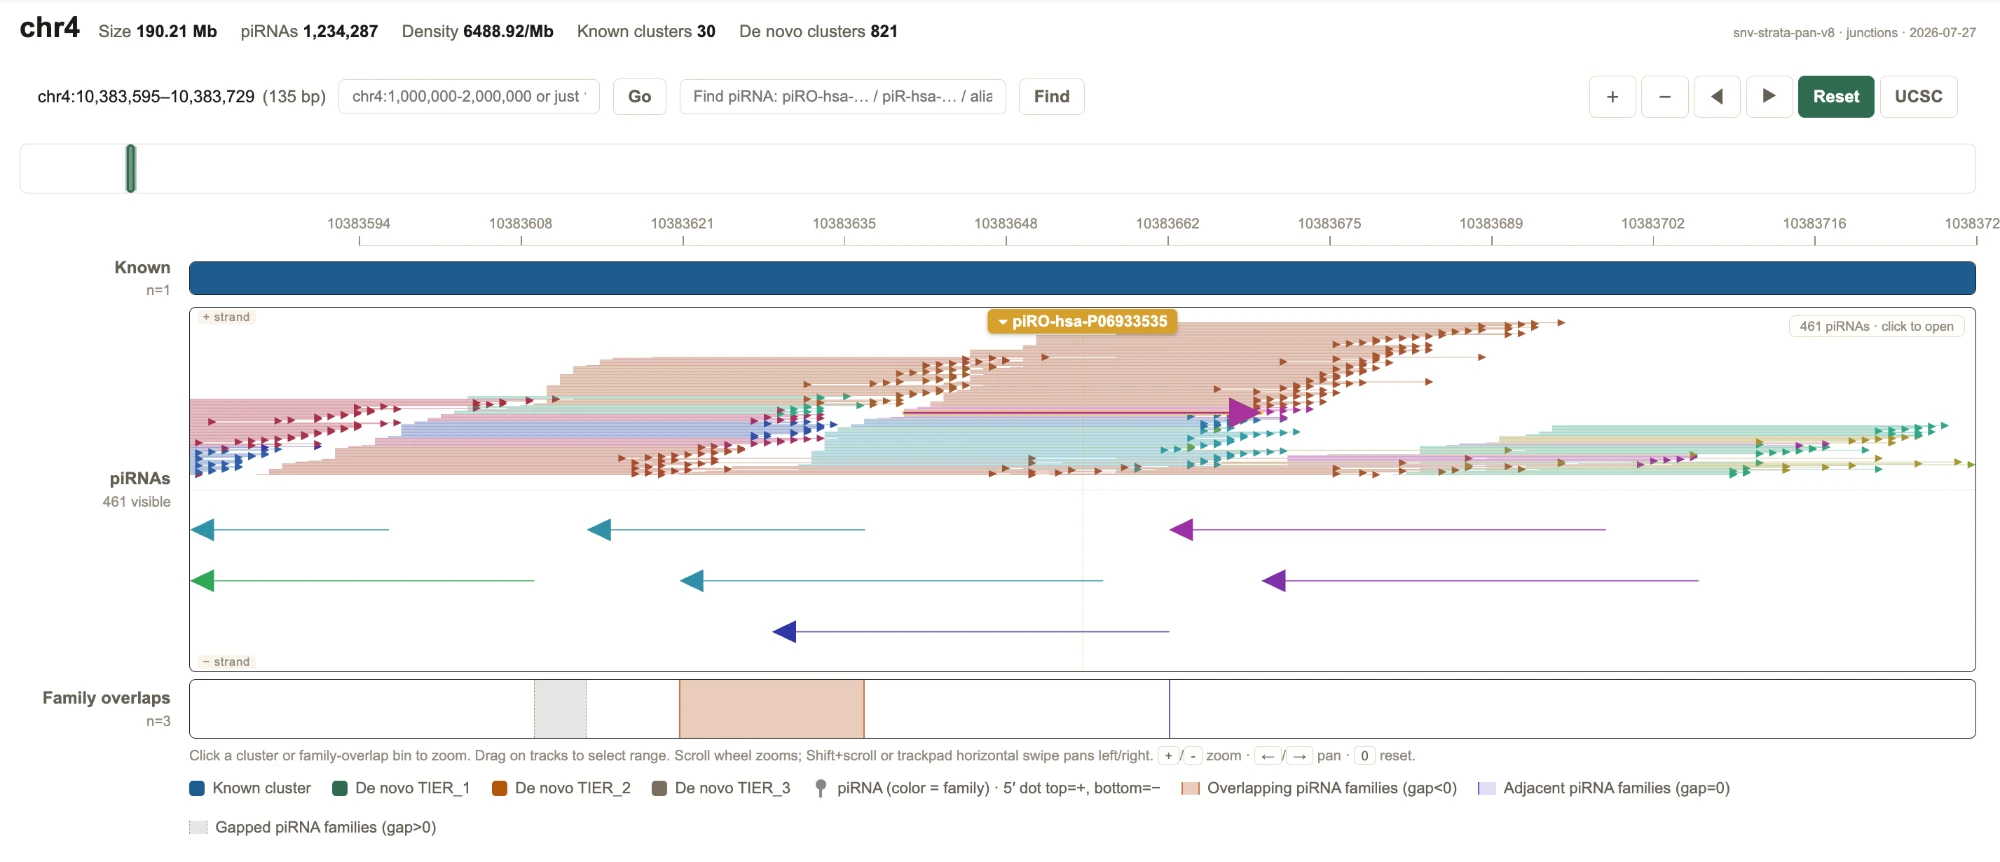2000x862 pixels.
Task: Select the blue Known cluster bar
Action: point(1082,278)
